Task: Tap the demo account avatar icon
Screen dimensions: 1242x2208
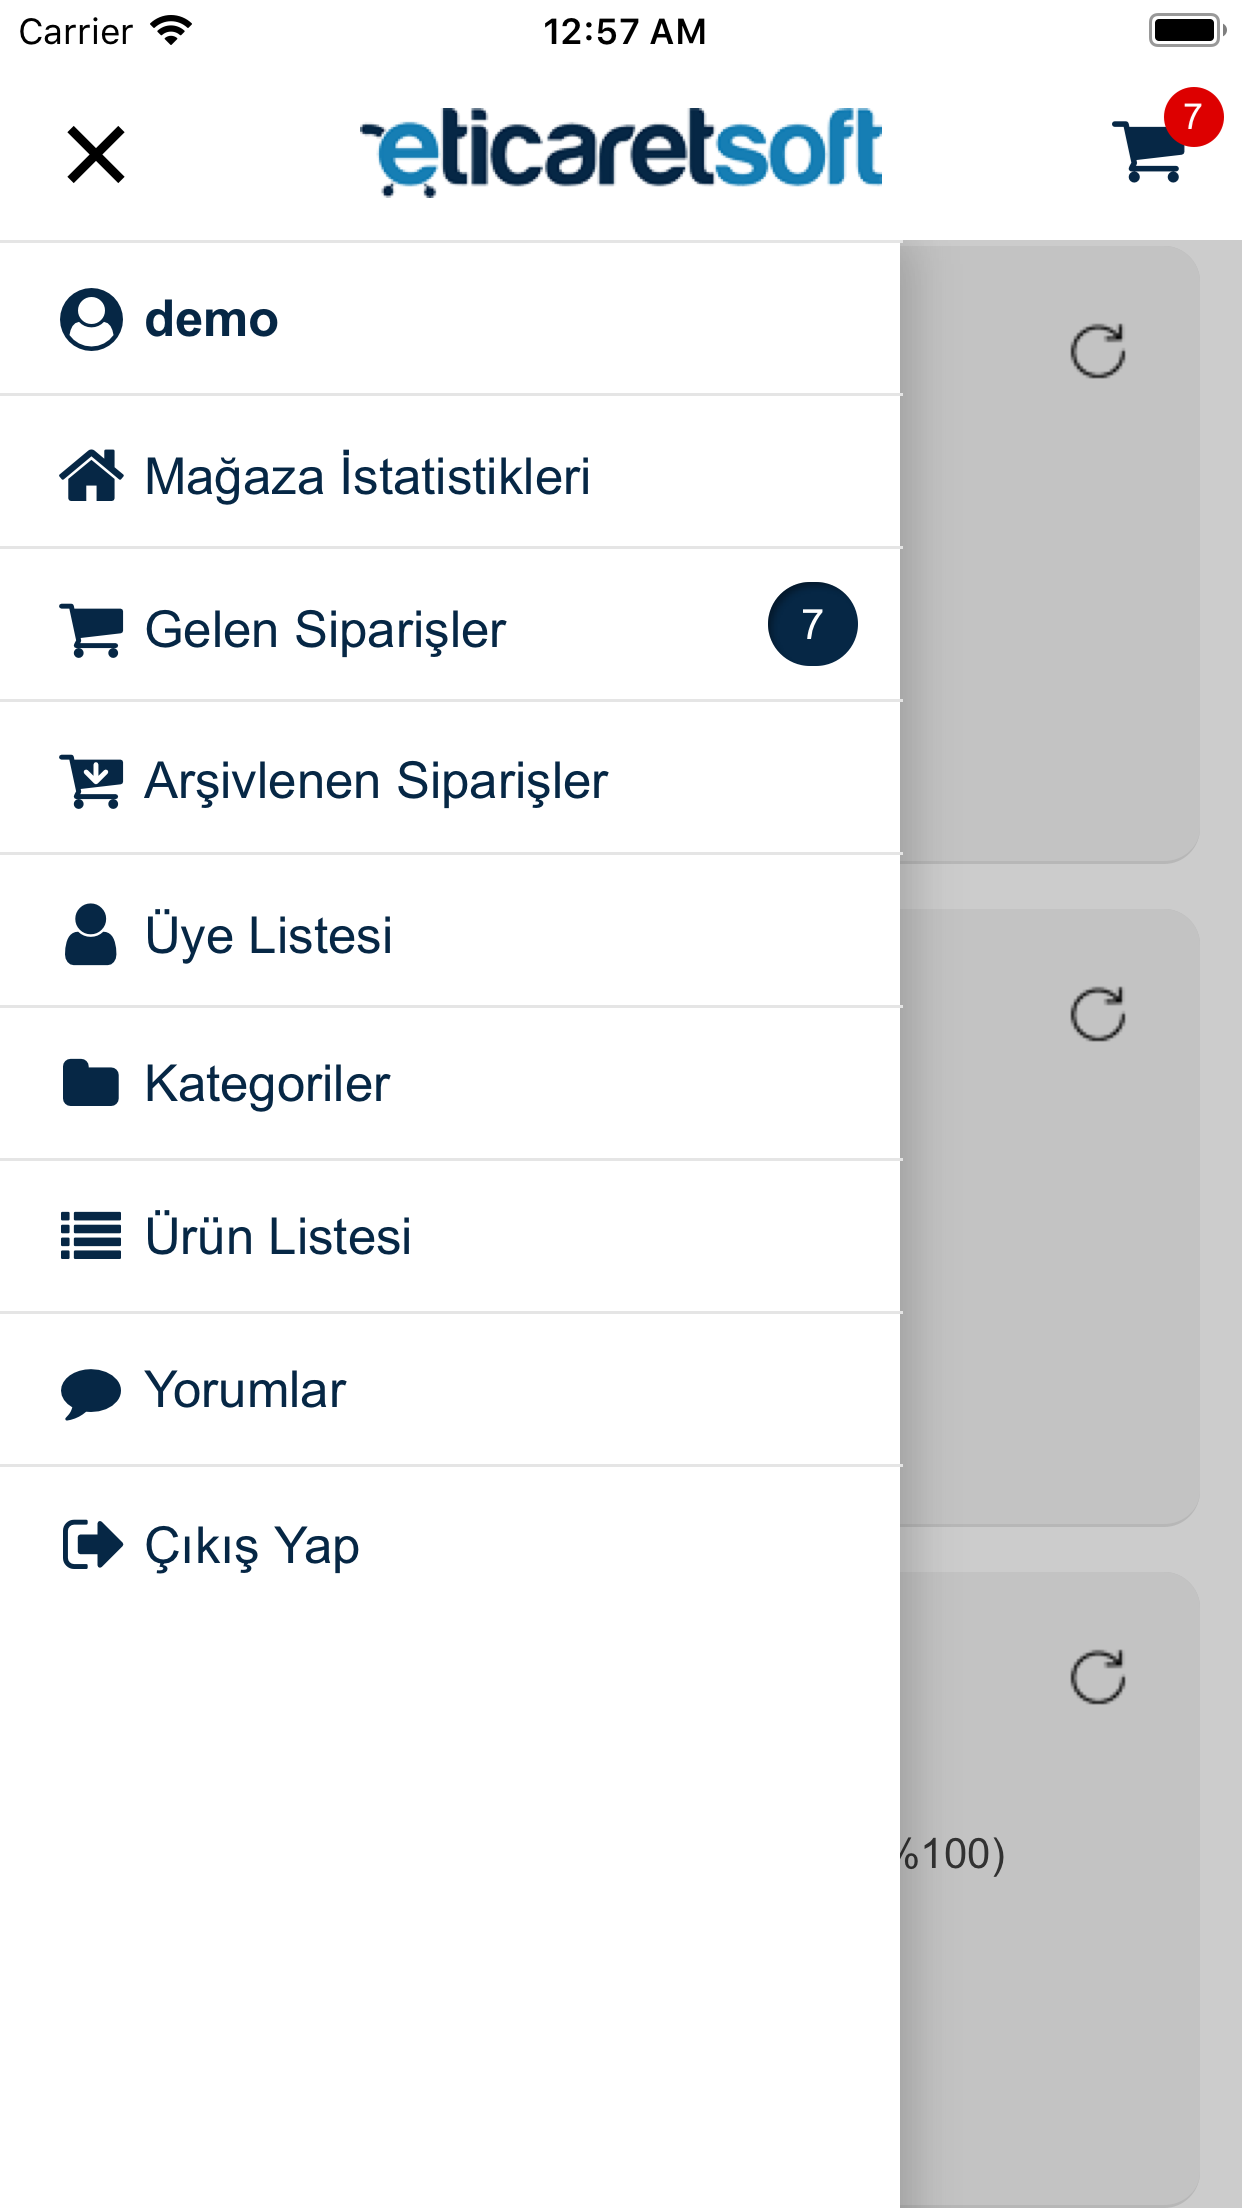Action: click(91, 320)
